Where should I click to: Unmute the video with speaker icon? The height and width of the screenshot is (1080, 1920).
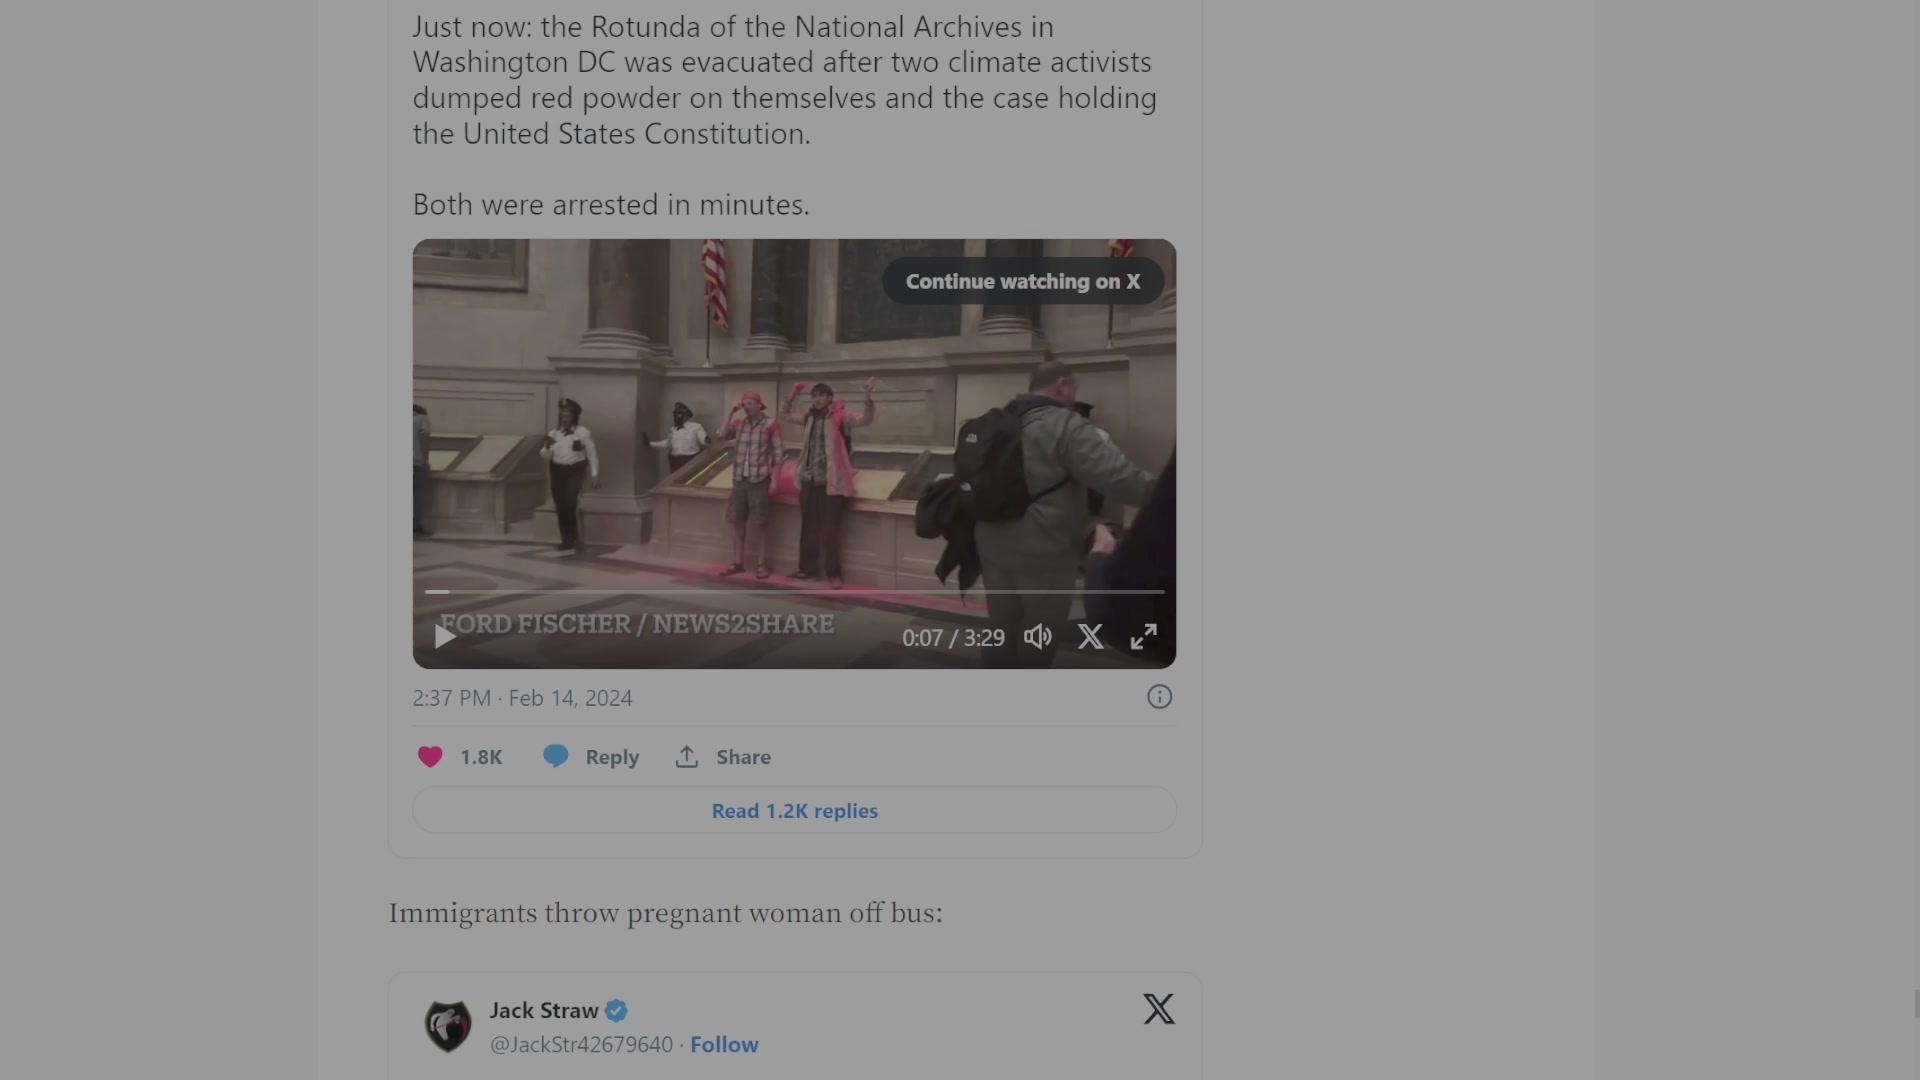1038,637
